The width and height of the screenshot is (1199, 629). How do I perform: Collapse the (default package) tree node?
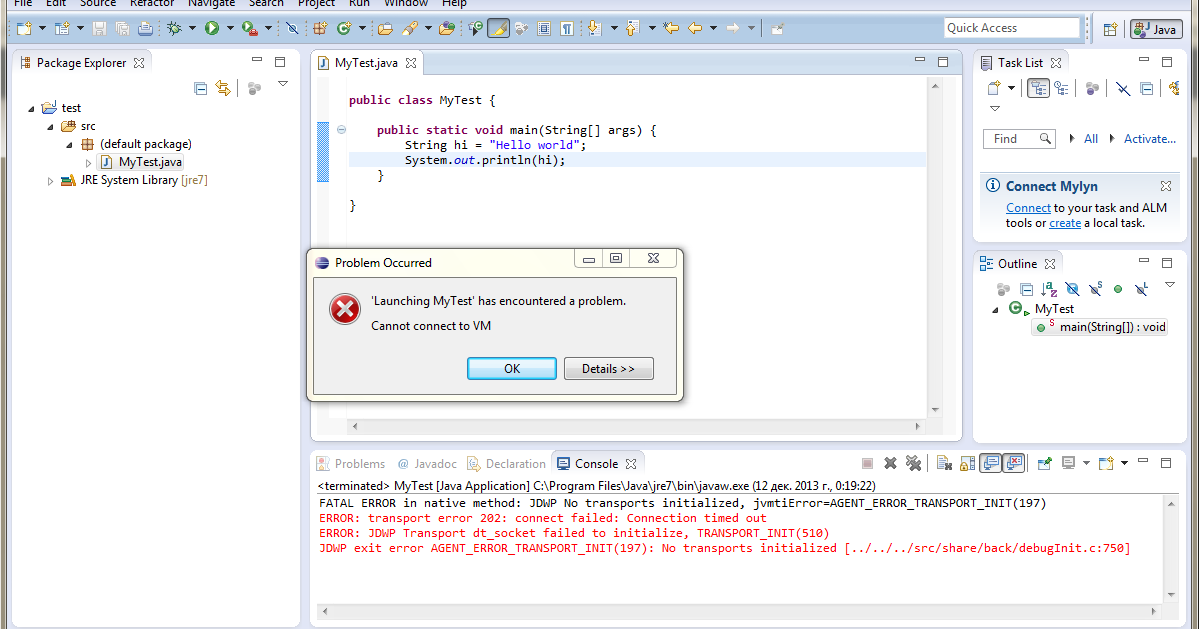67,143
